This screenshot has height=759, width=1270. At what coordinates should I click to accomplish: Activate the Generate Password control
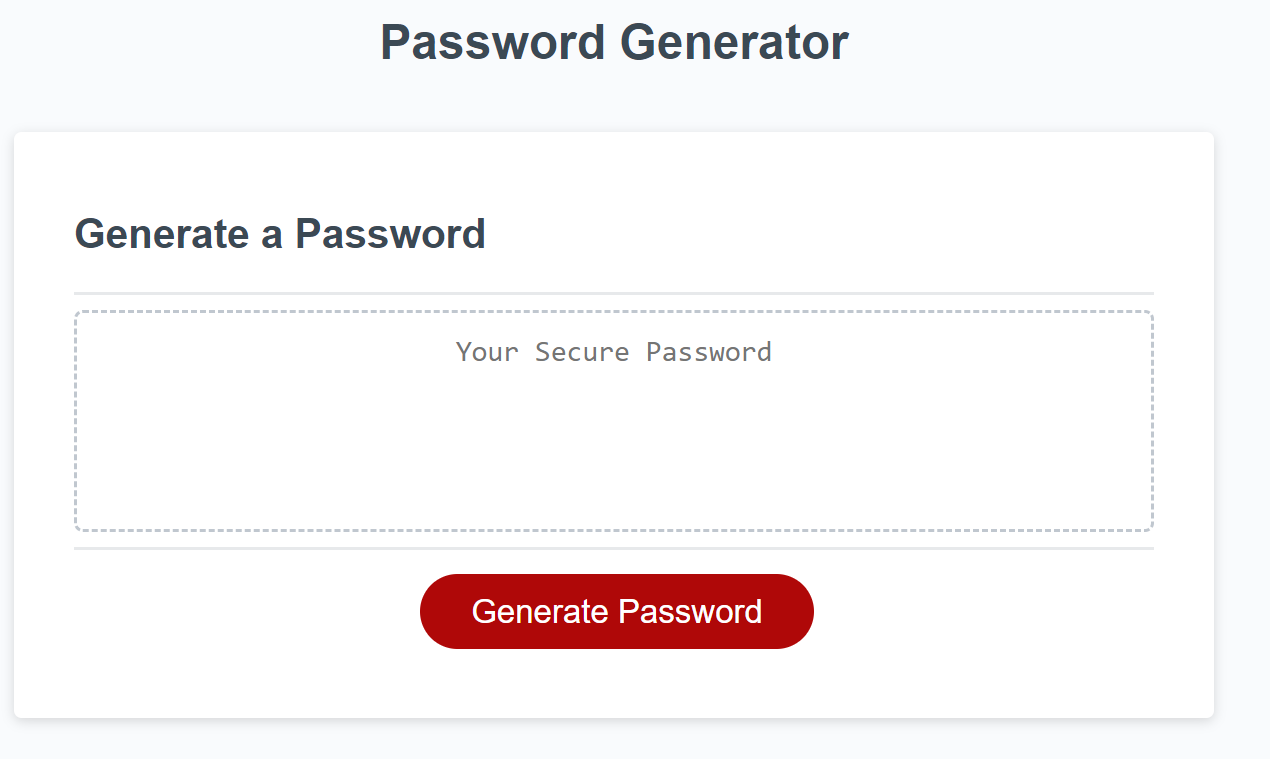click(616, 611)
